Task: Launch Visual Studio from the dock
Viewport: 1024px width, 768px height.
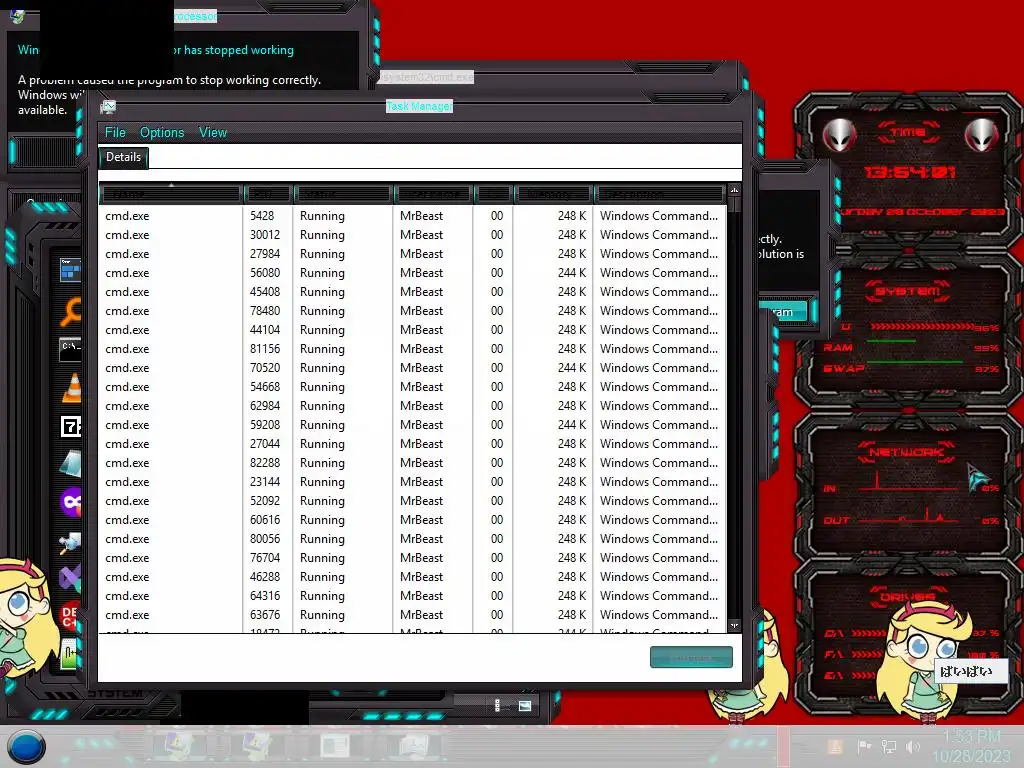Action: tap(71, 577)
